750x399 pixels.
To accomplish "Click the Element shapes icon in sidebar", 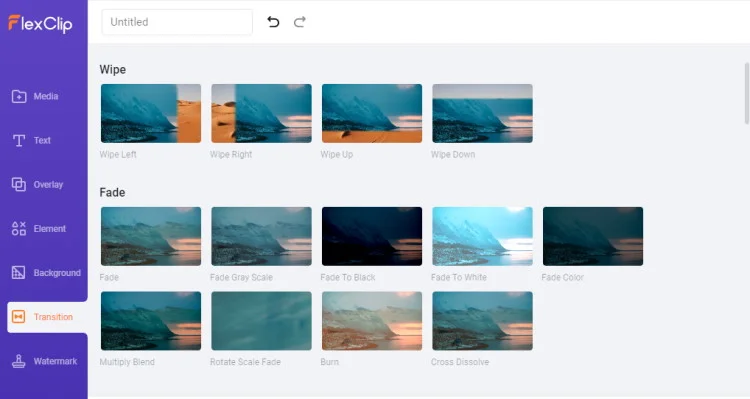I will (19, 229).
